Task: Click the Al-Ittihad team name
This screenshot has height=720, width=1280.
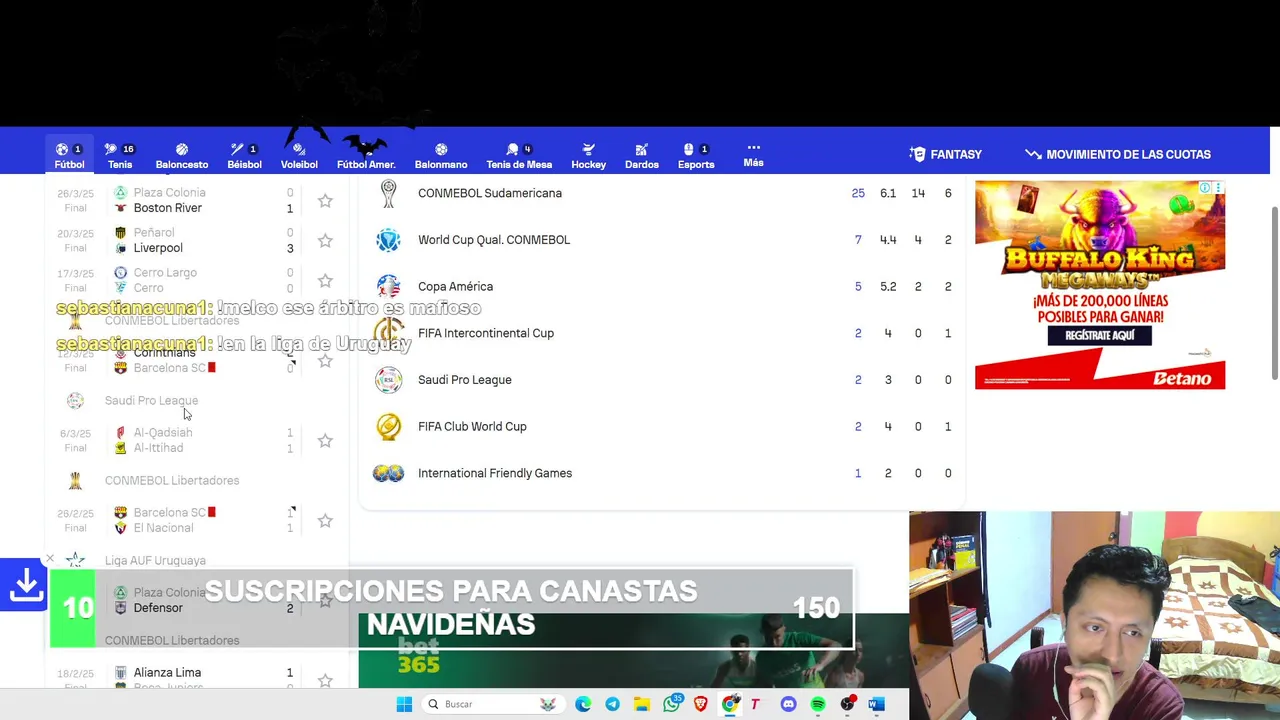Action: 158,448
